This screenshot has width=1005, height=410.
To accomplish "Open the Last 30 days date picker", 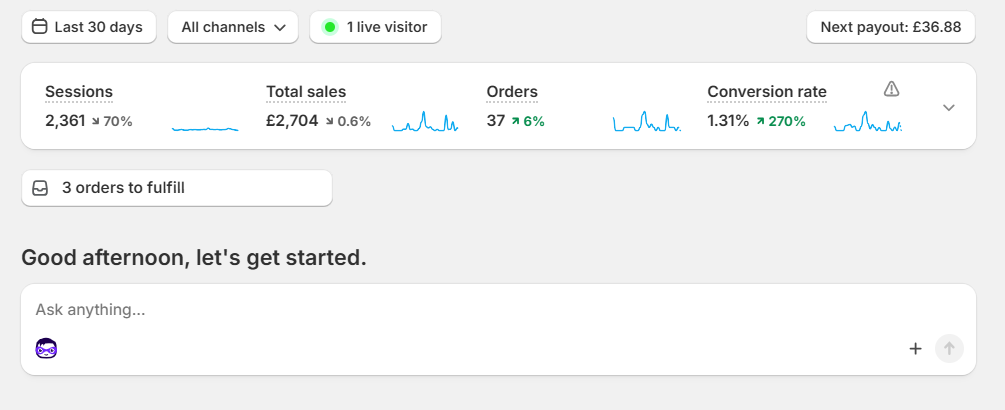I will (x=89, y=27).
